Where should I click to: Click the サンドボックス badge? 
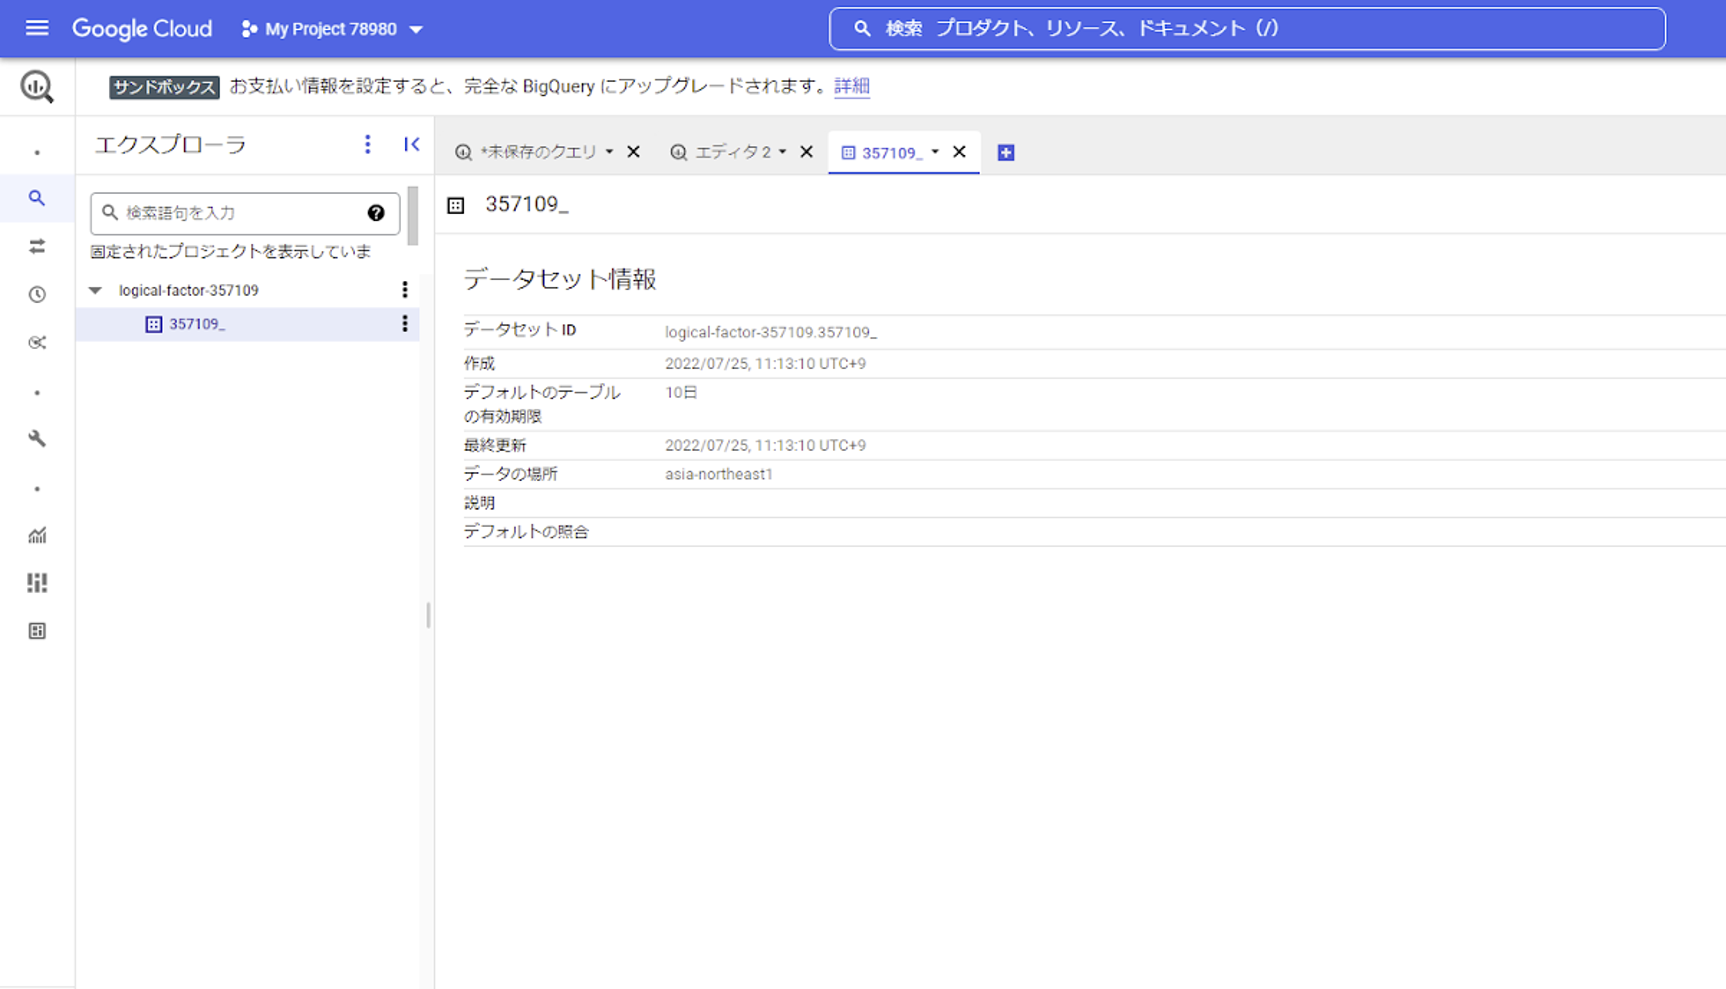tap(164, 87)
